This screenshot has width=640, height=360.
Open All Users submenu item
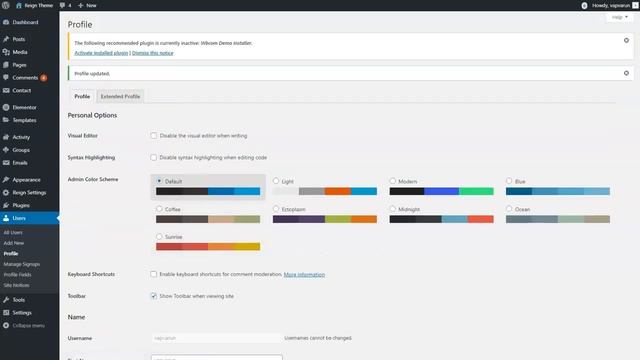click(x=13, y=232)
